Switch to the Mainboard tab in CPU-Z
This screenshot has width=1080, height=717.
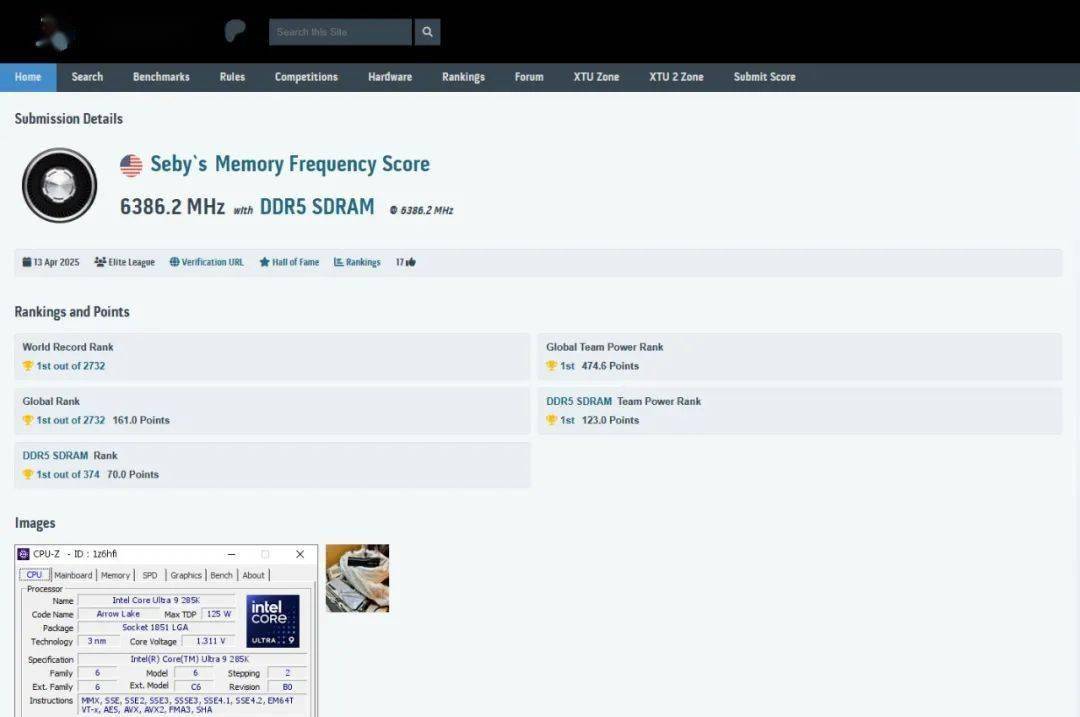coord(73,575)
